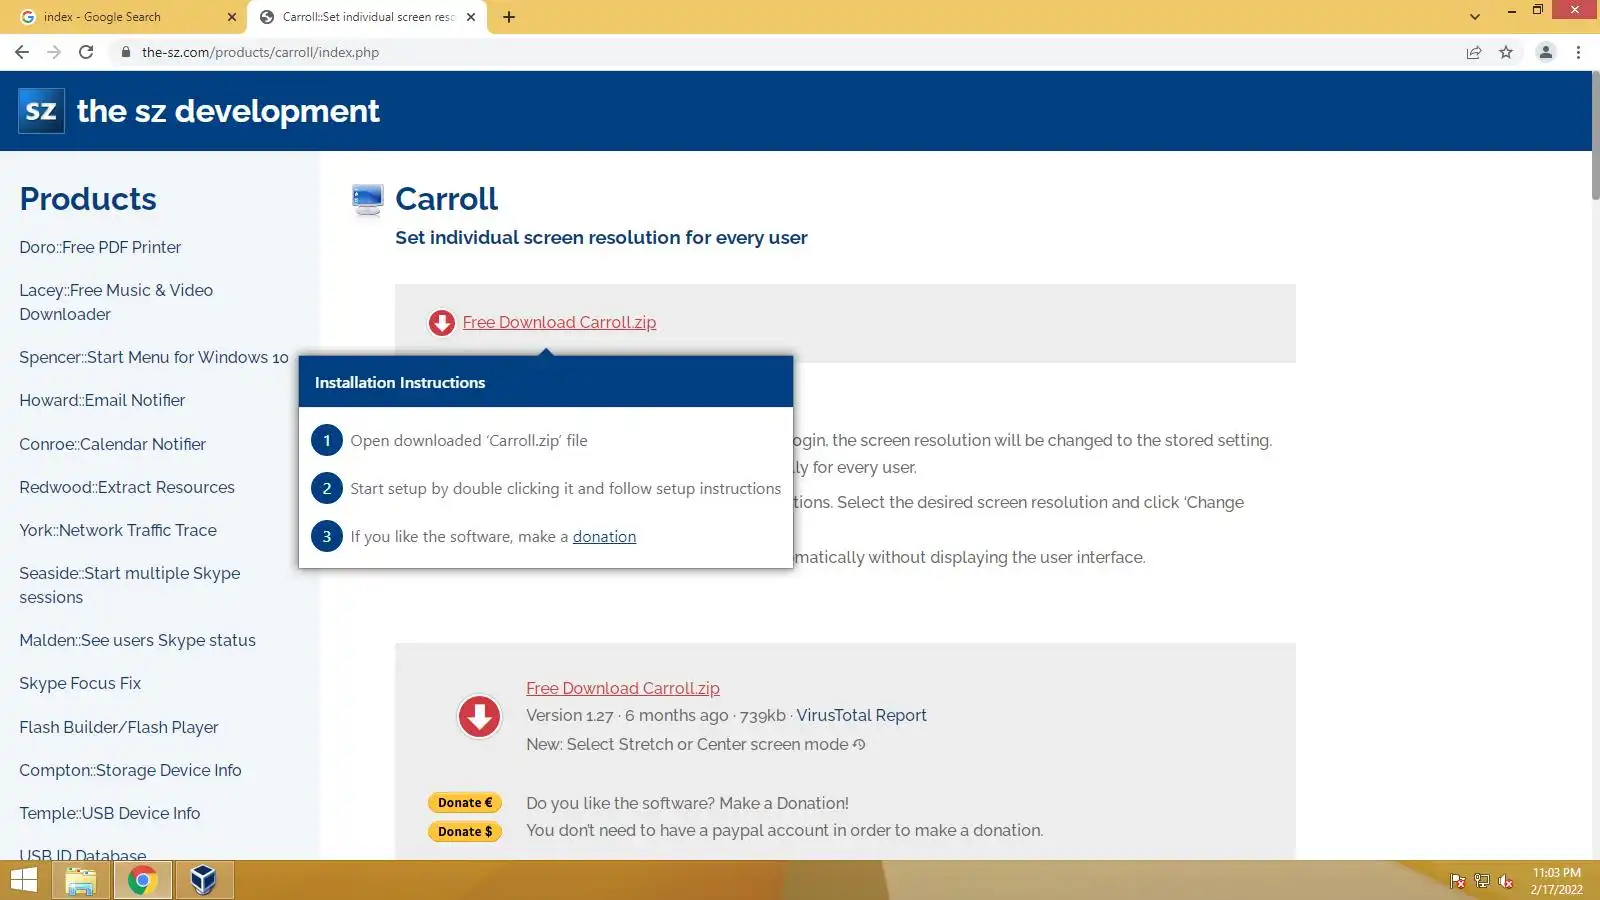Click top Free Download Carroll.zip link

point(559,322)
